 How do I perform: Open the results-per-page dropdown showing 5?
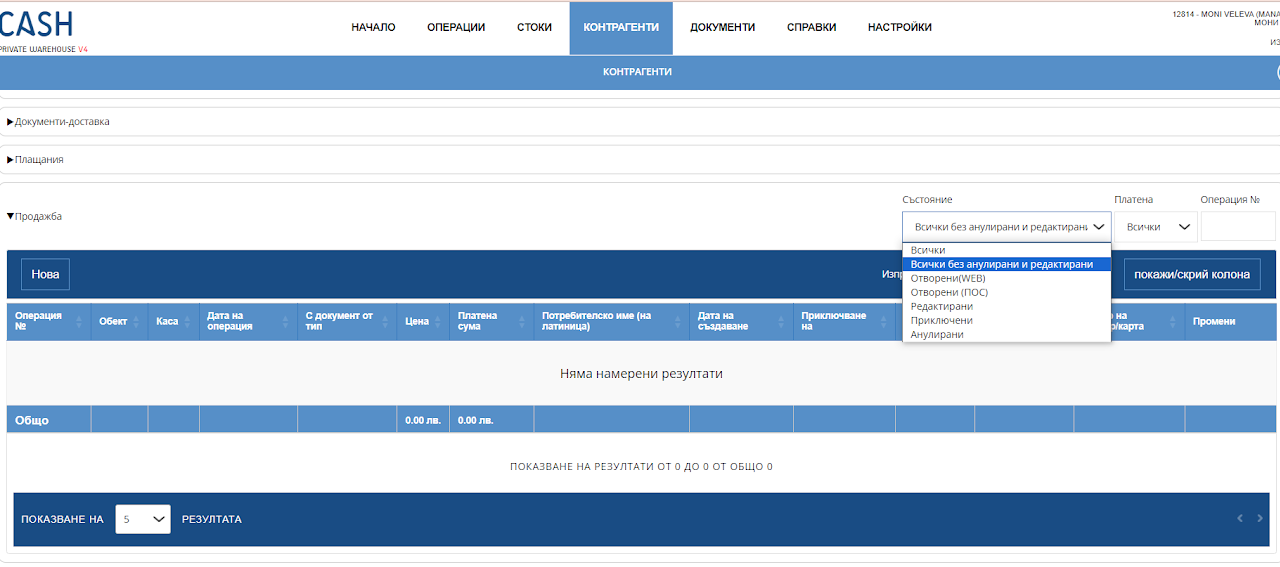point(143,519)
